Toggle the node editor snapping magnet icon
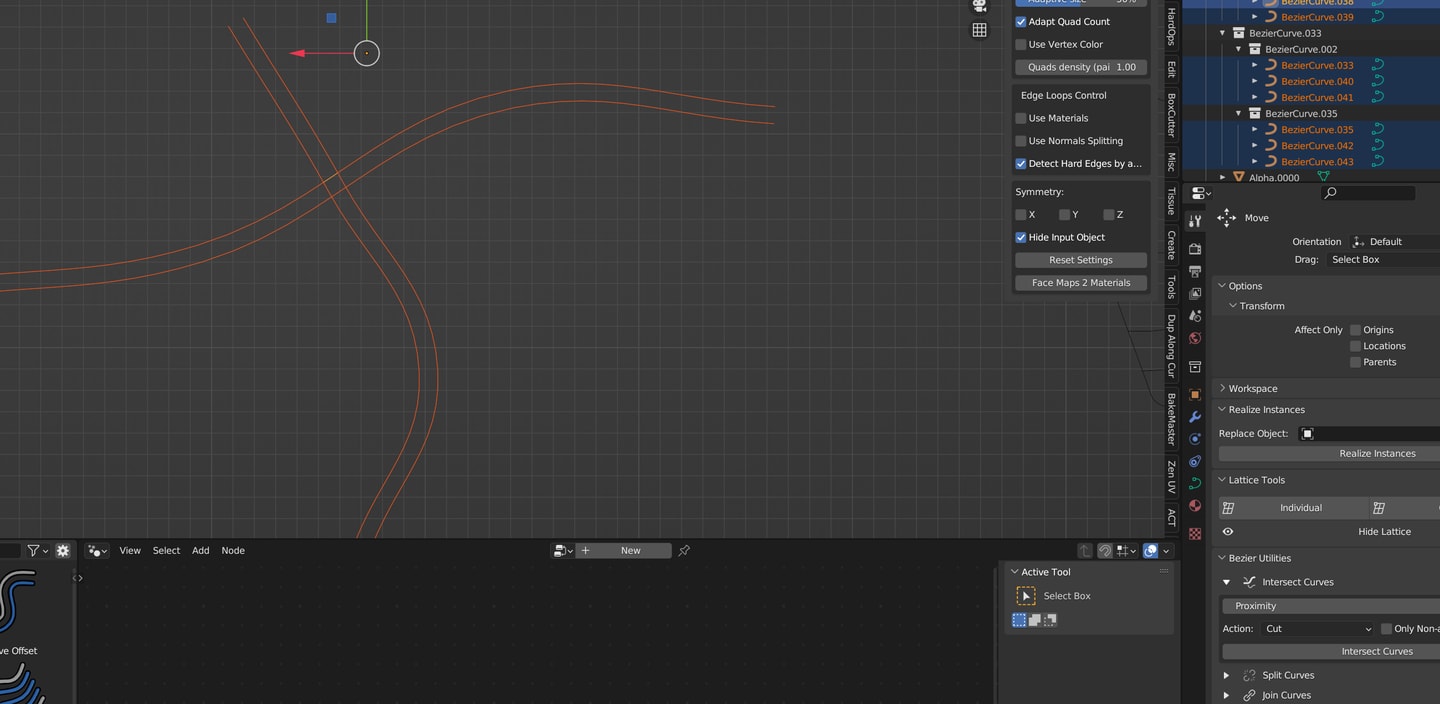Screen dimensions: 1440x704 tap(1105, 551)
